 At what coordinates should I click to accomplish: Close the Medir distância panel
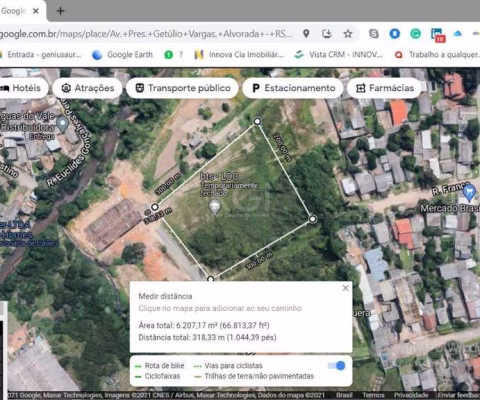[x=346, y=288]
